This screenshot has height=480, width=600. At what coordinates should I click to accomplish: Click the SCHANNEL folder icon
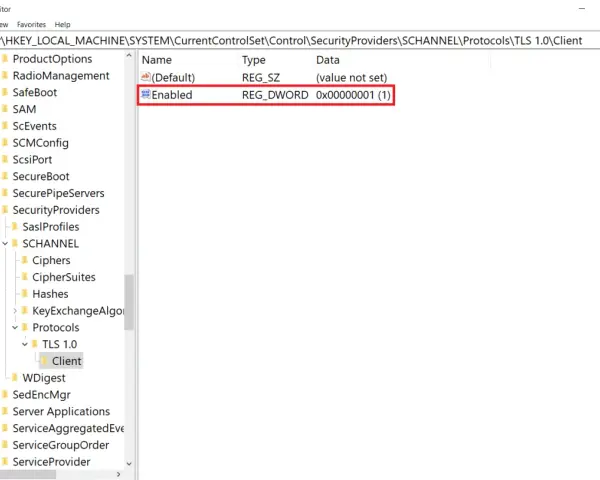pyautogui.click(x=15, y=243)
